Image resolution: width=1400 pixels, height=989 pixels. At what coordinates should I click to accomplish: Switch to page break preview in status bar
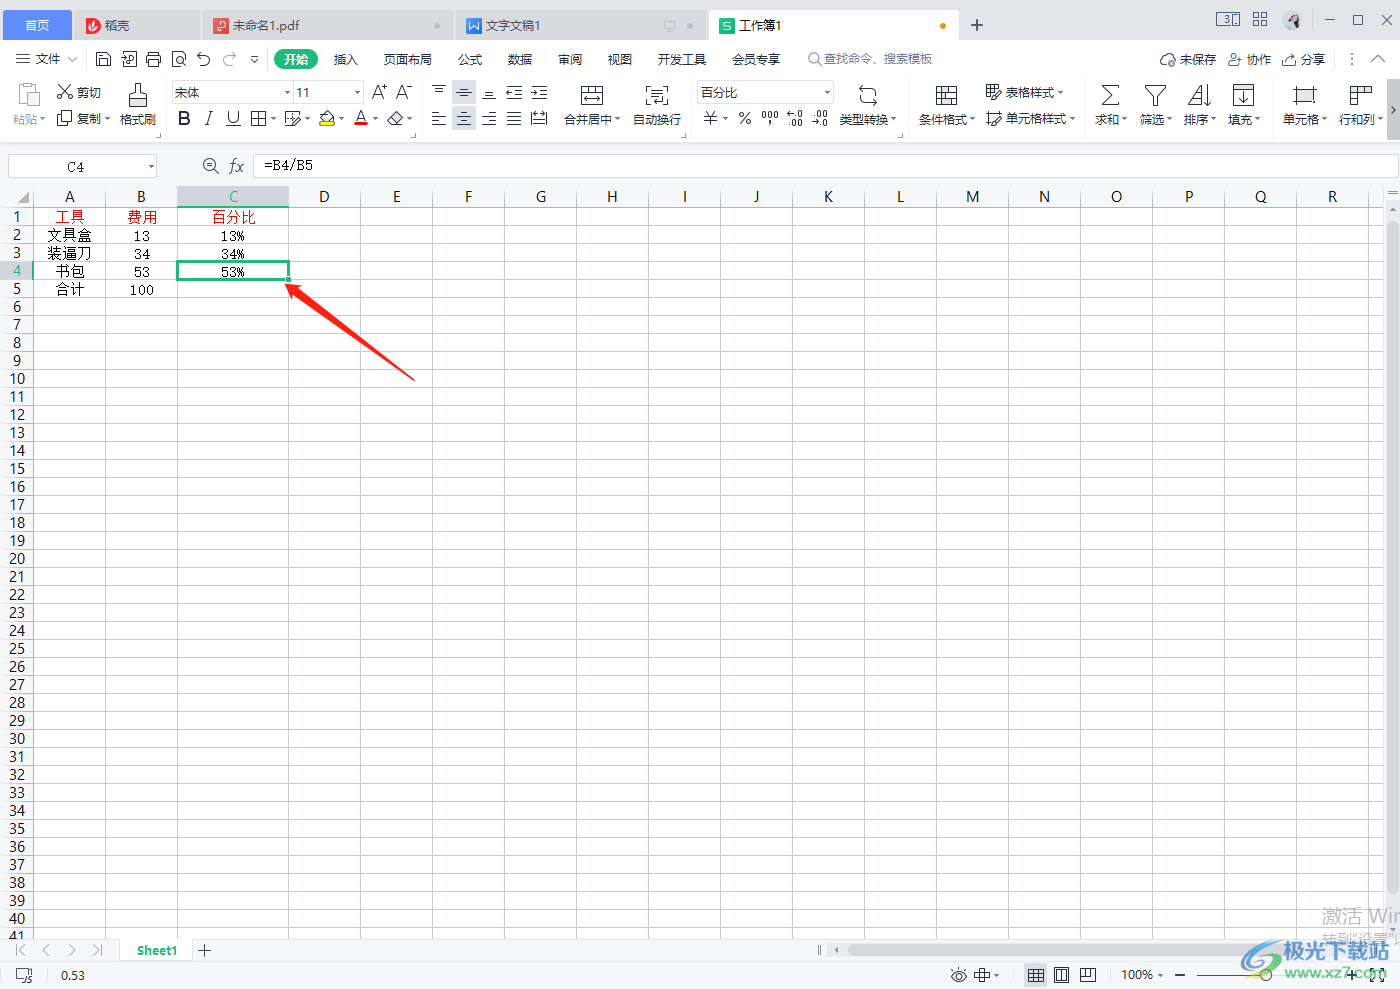1088,975
